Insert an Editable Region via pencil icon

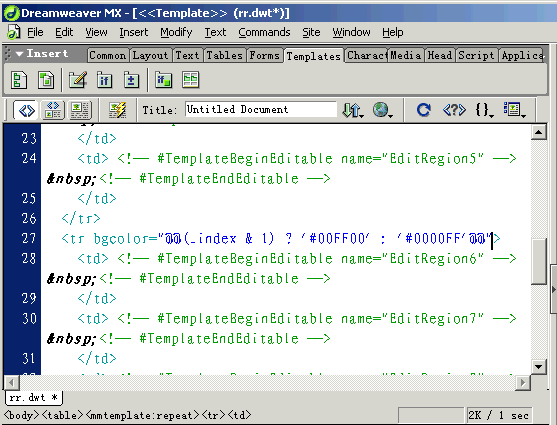(x=77, y=80)
